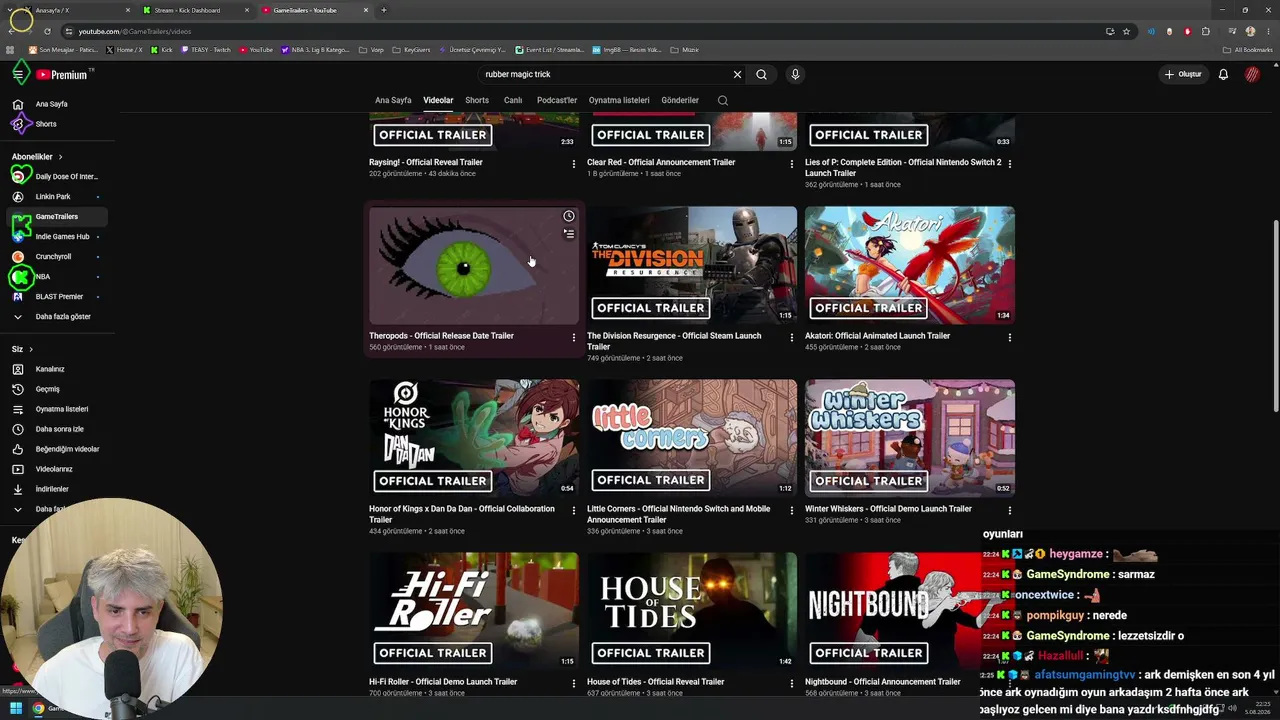This screenshot has width=1280, height=720.
Task: Clear the search box with X icon
Action: click(737, 74)
